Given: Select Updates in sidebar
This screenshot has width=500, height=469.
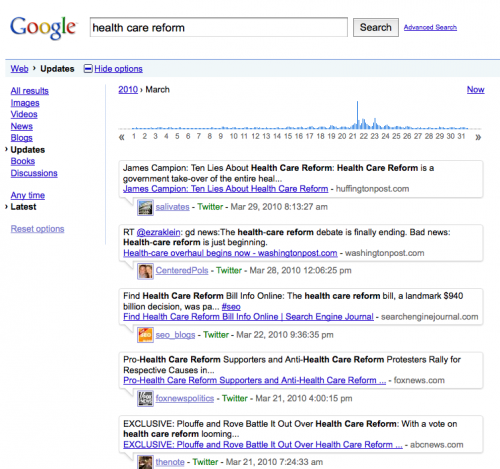Looking at the screenshot, I should point(28,150).
